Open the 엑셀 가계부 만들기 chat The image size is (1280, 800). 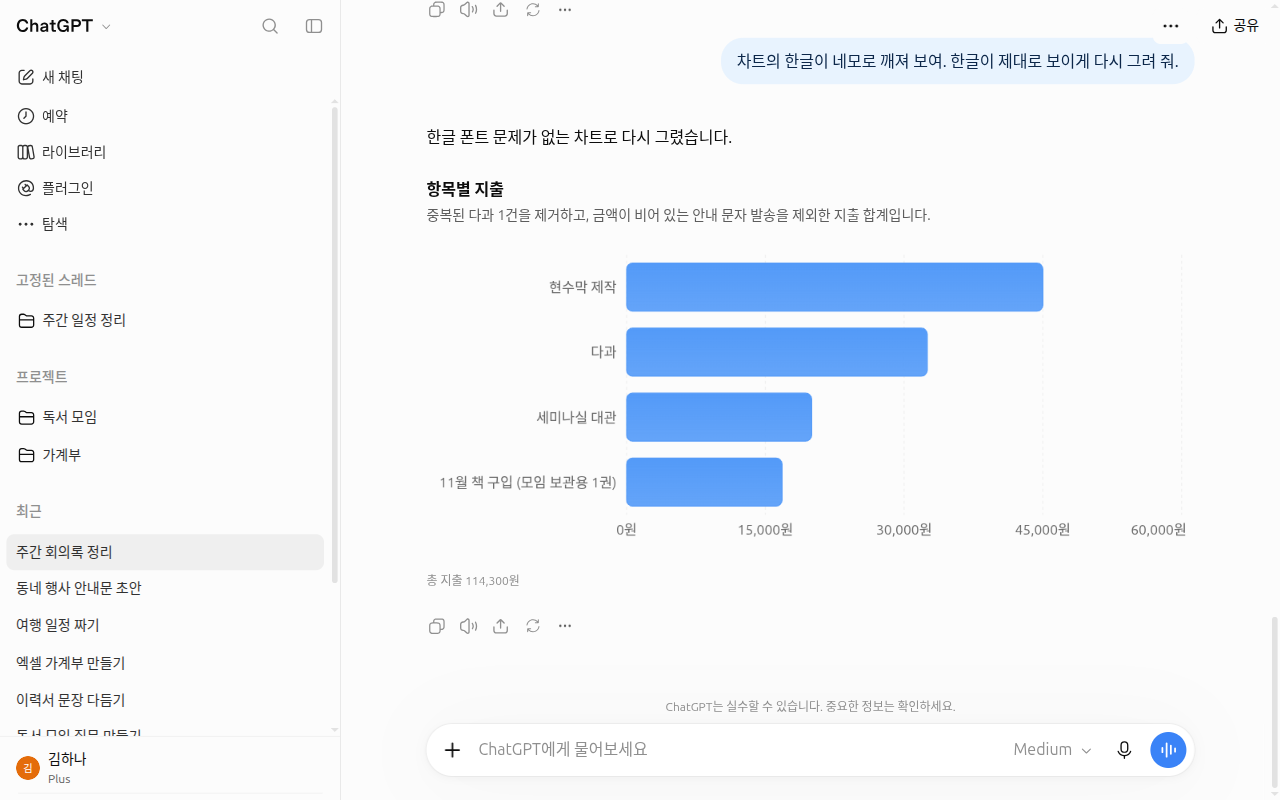click(x=165, y=663)
